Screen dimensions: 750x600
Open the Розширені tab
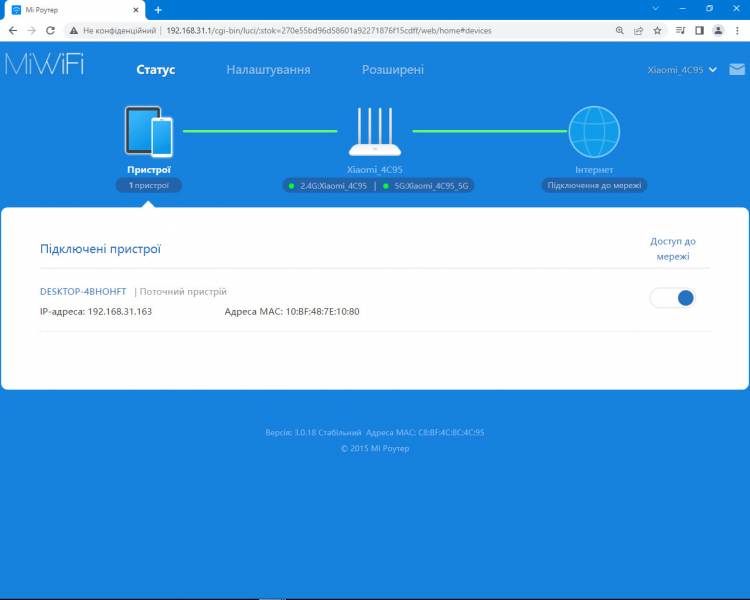(x=393, y=70)
